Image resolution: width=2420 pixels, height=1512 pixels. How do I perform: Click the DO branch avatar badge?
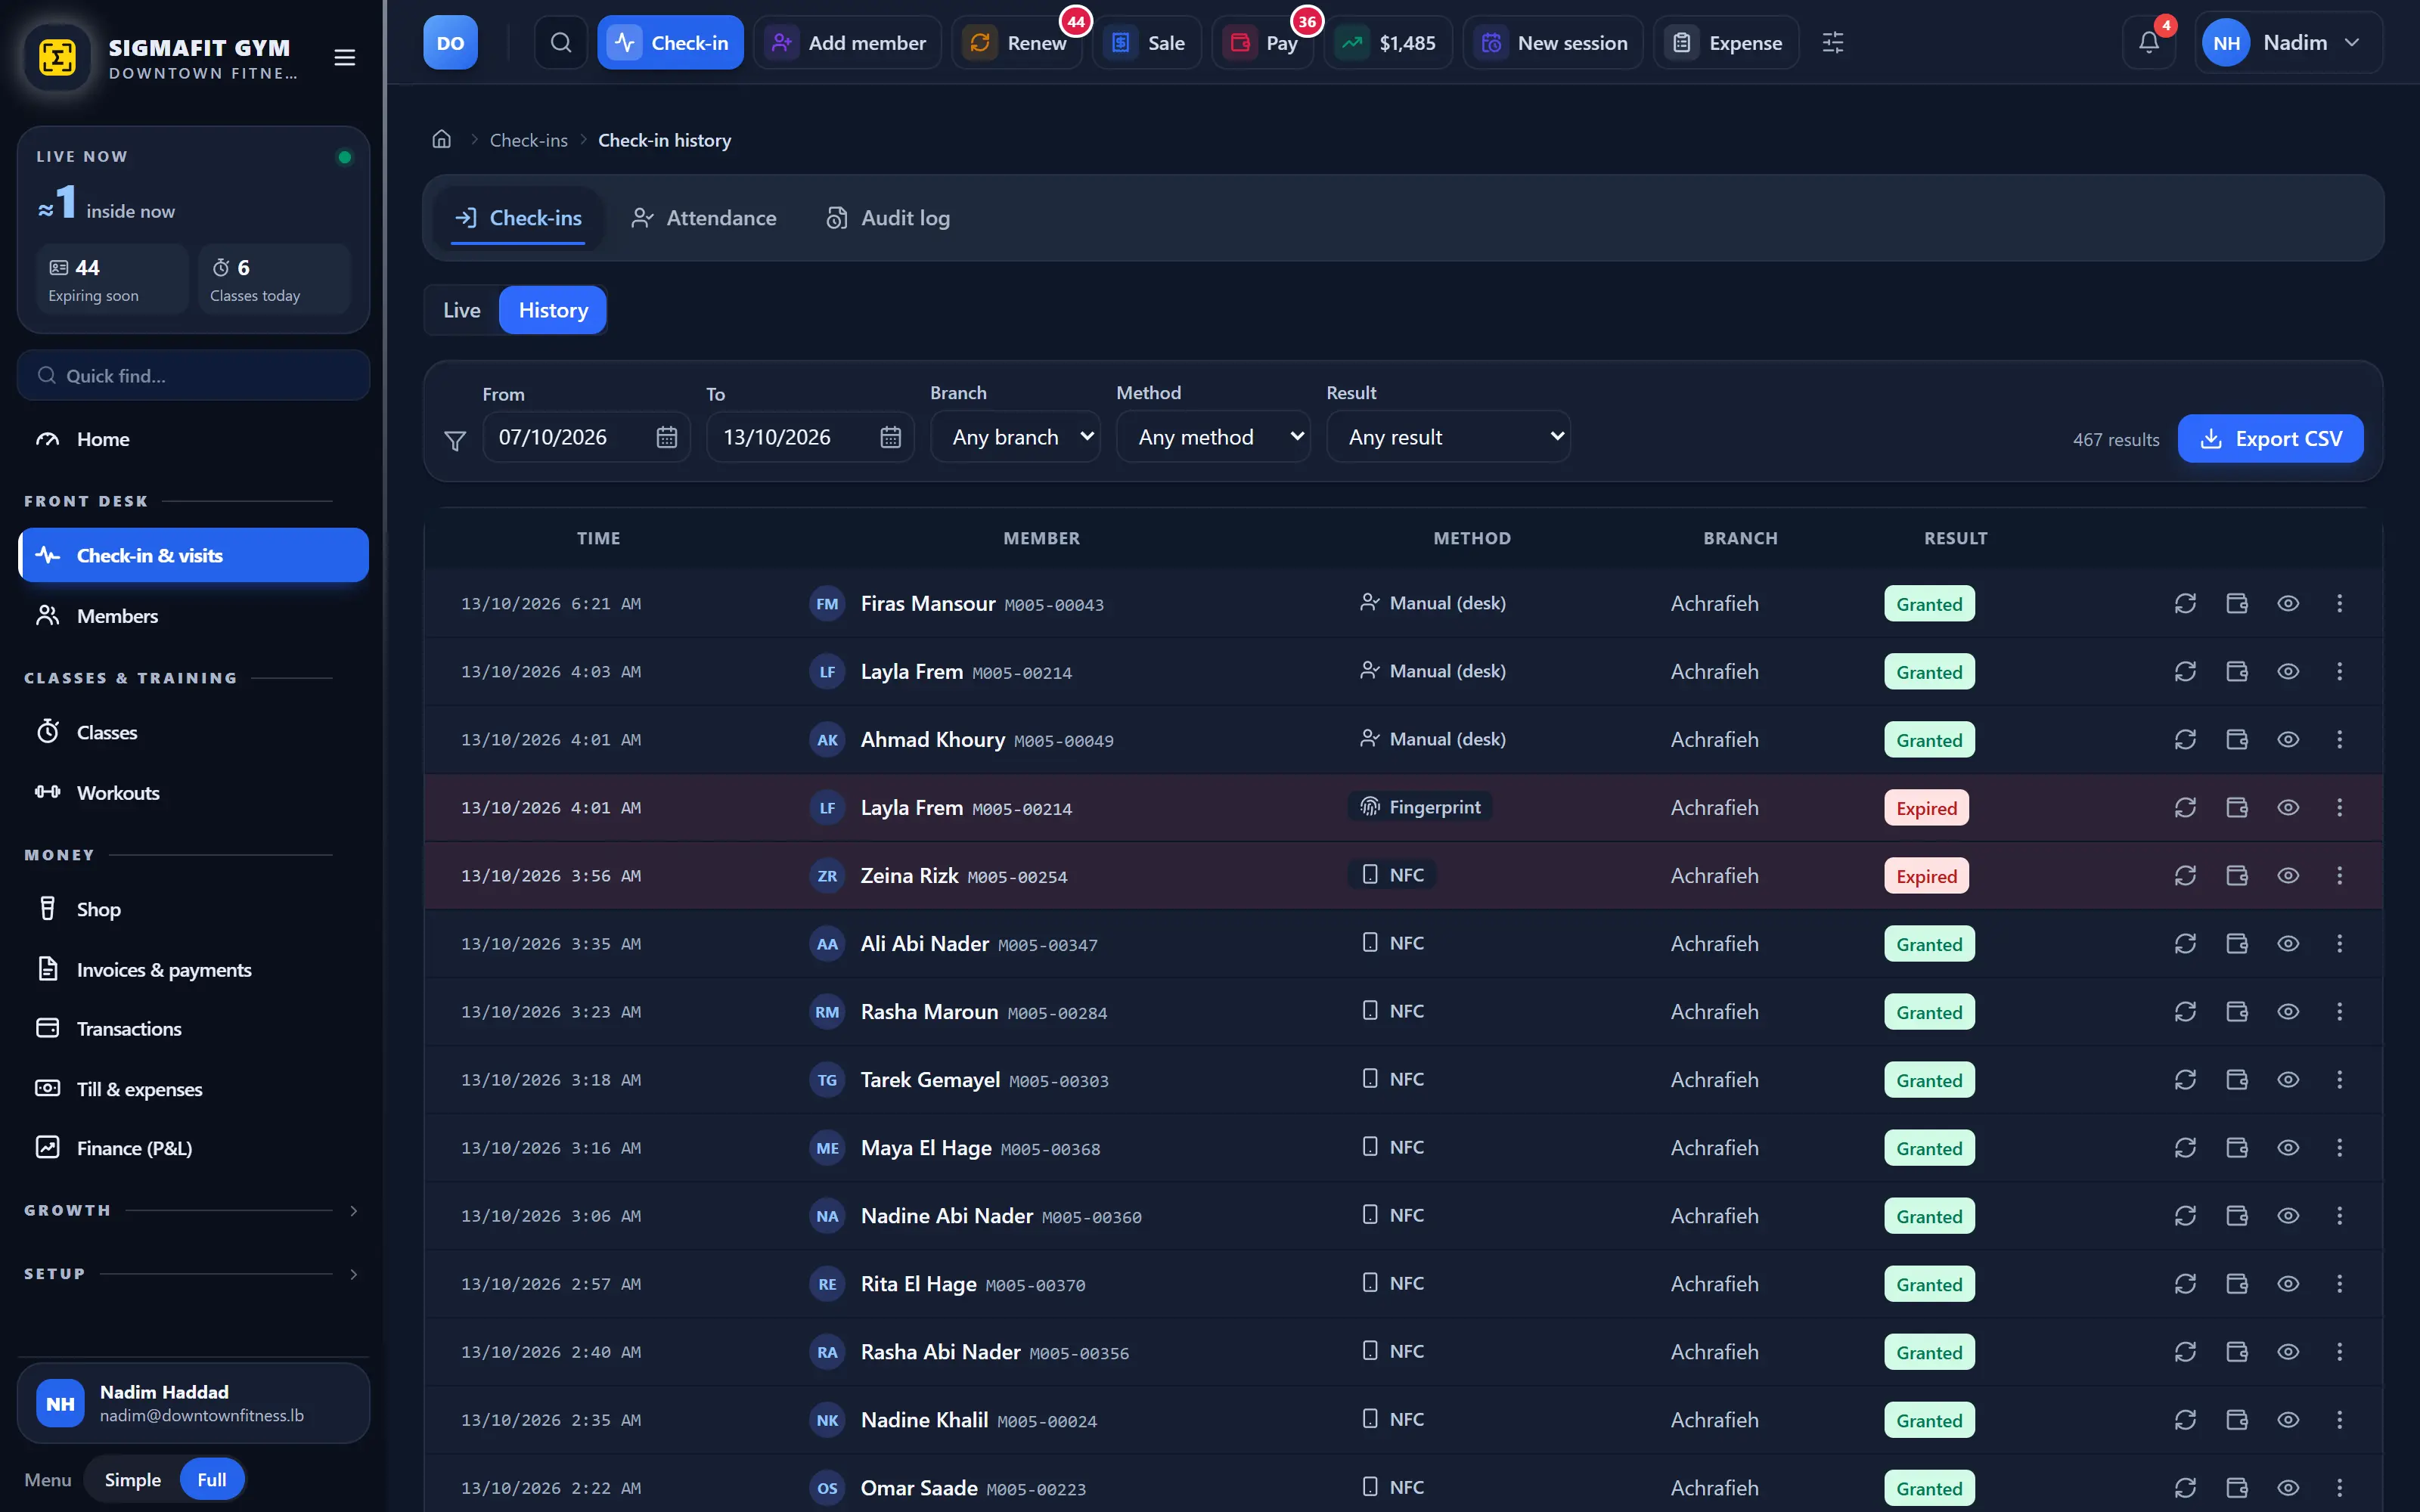click(450, 42)
